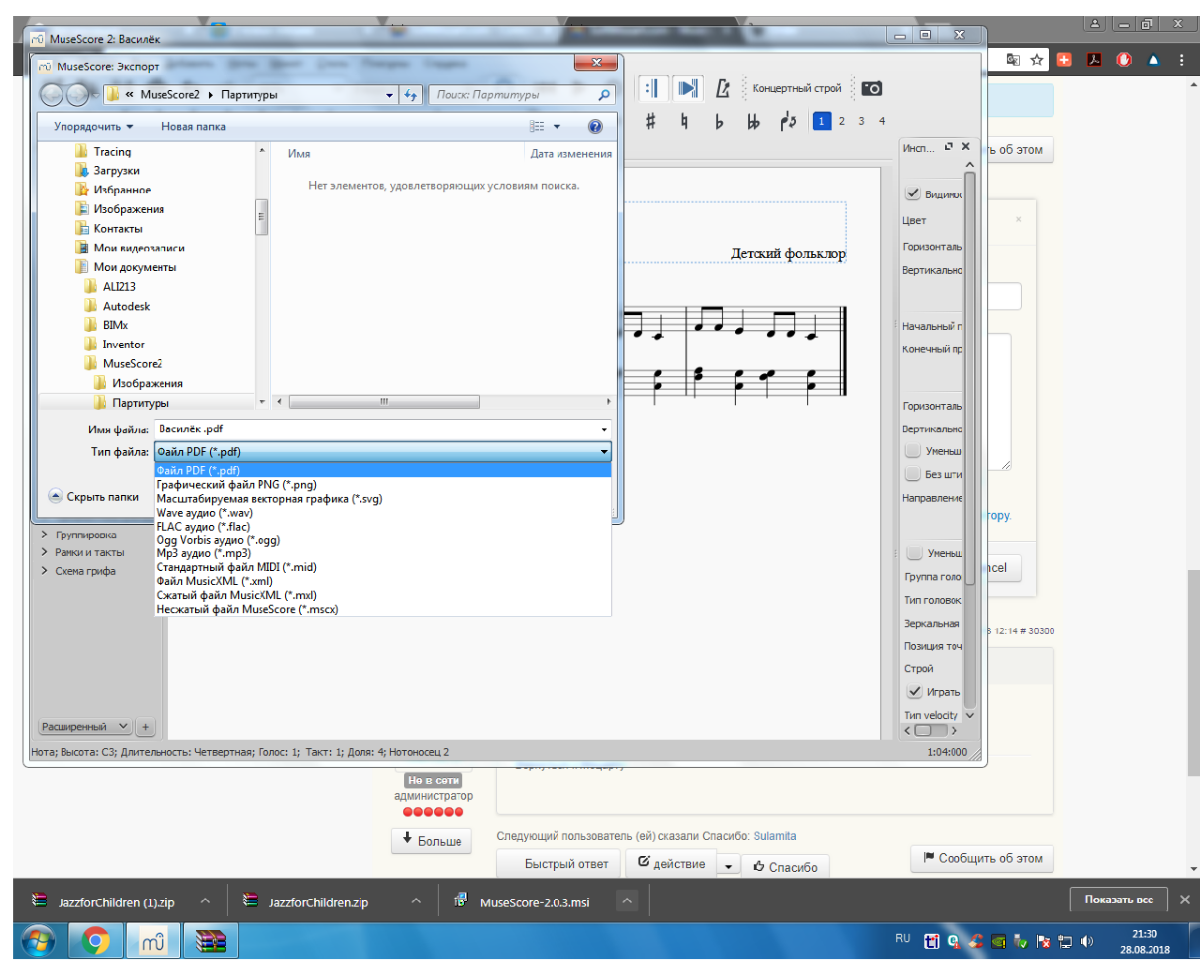Click the taskbar volume icon

click(x=1087, y=941)
